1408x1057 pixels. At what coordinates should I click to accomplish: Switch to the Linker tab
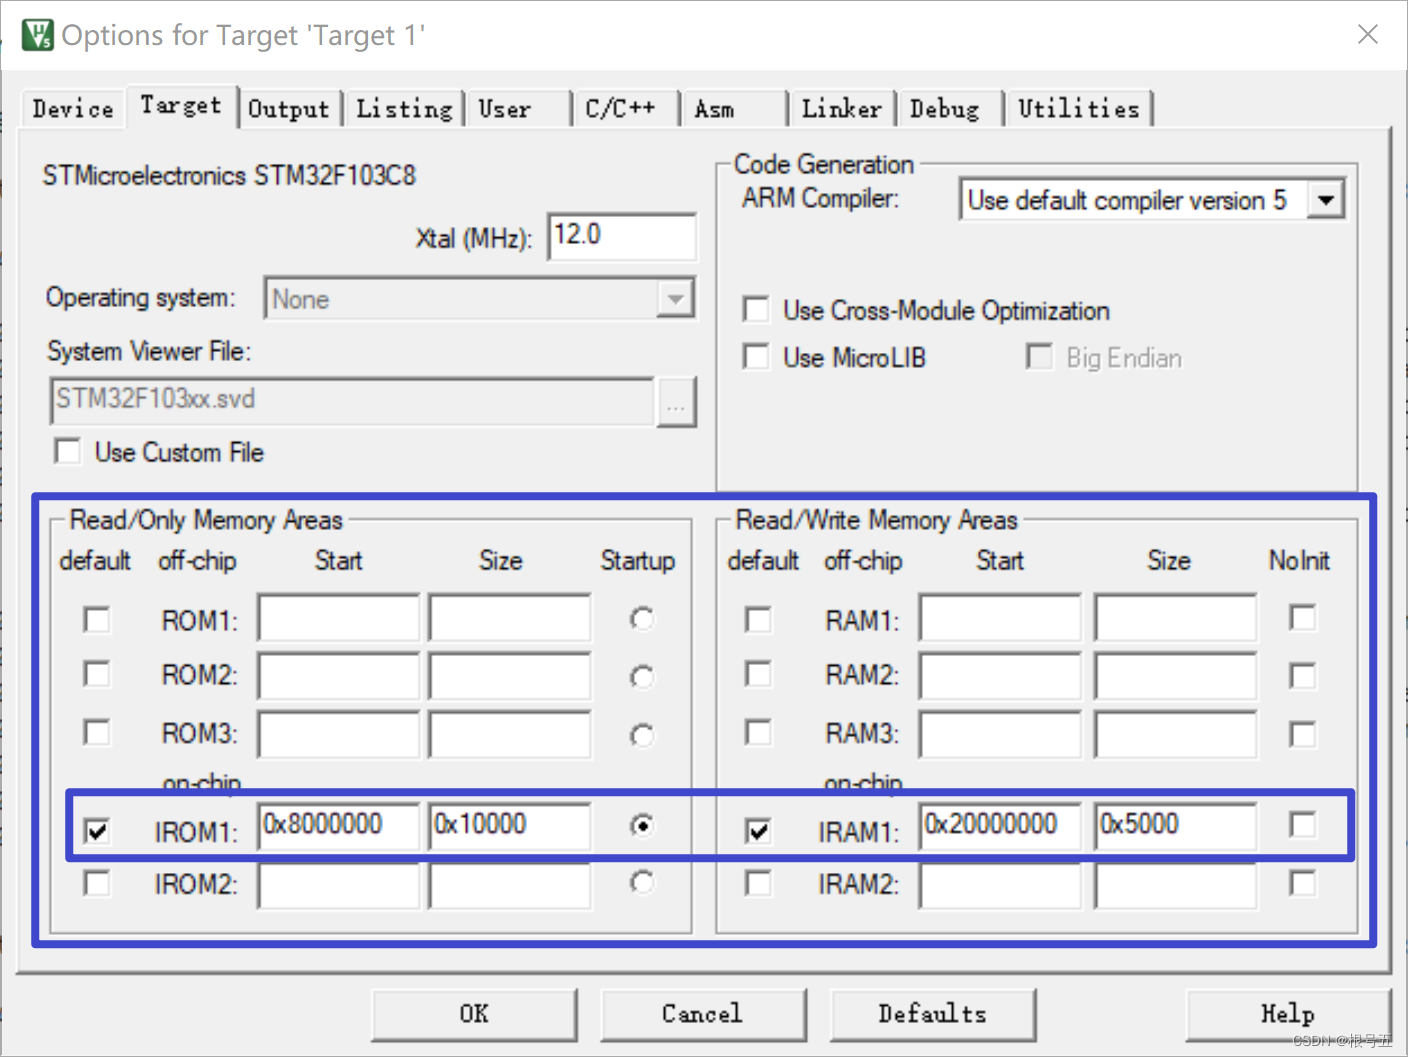pos(840,108)
